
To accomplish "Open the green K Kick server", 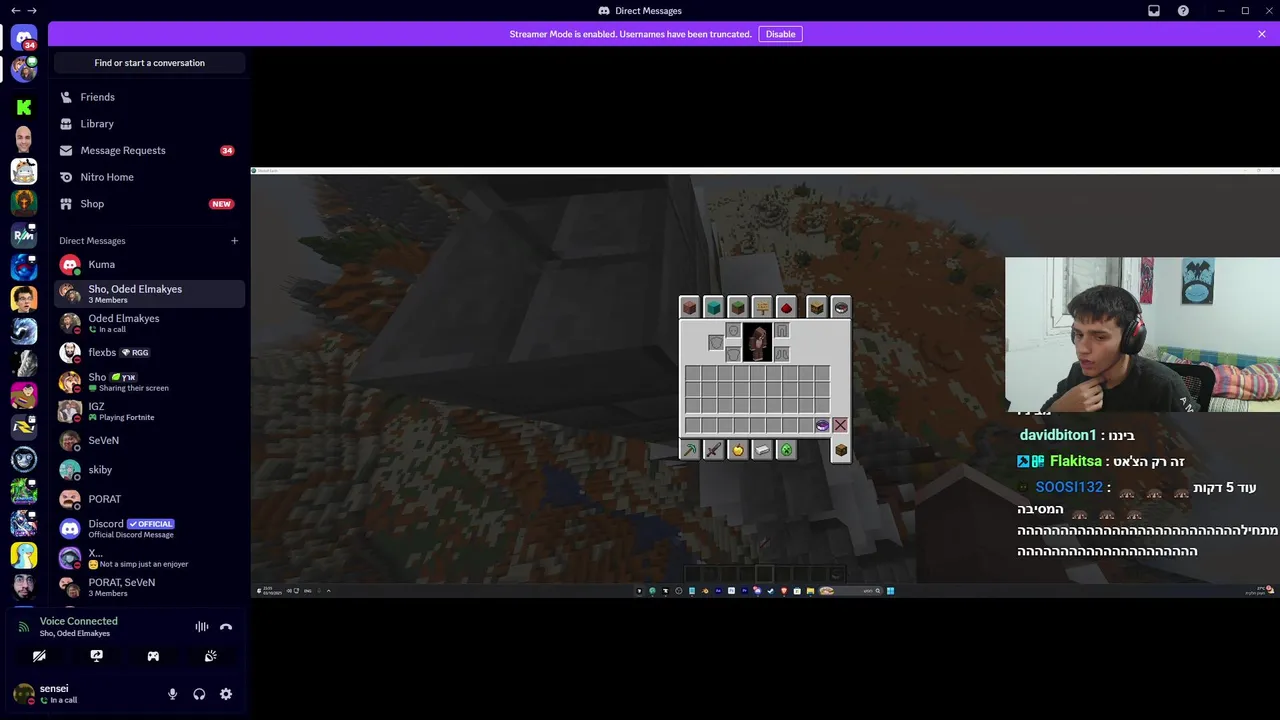I will pyautogui.click(x=24, y=107).
